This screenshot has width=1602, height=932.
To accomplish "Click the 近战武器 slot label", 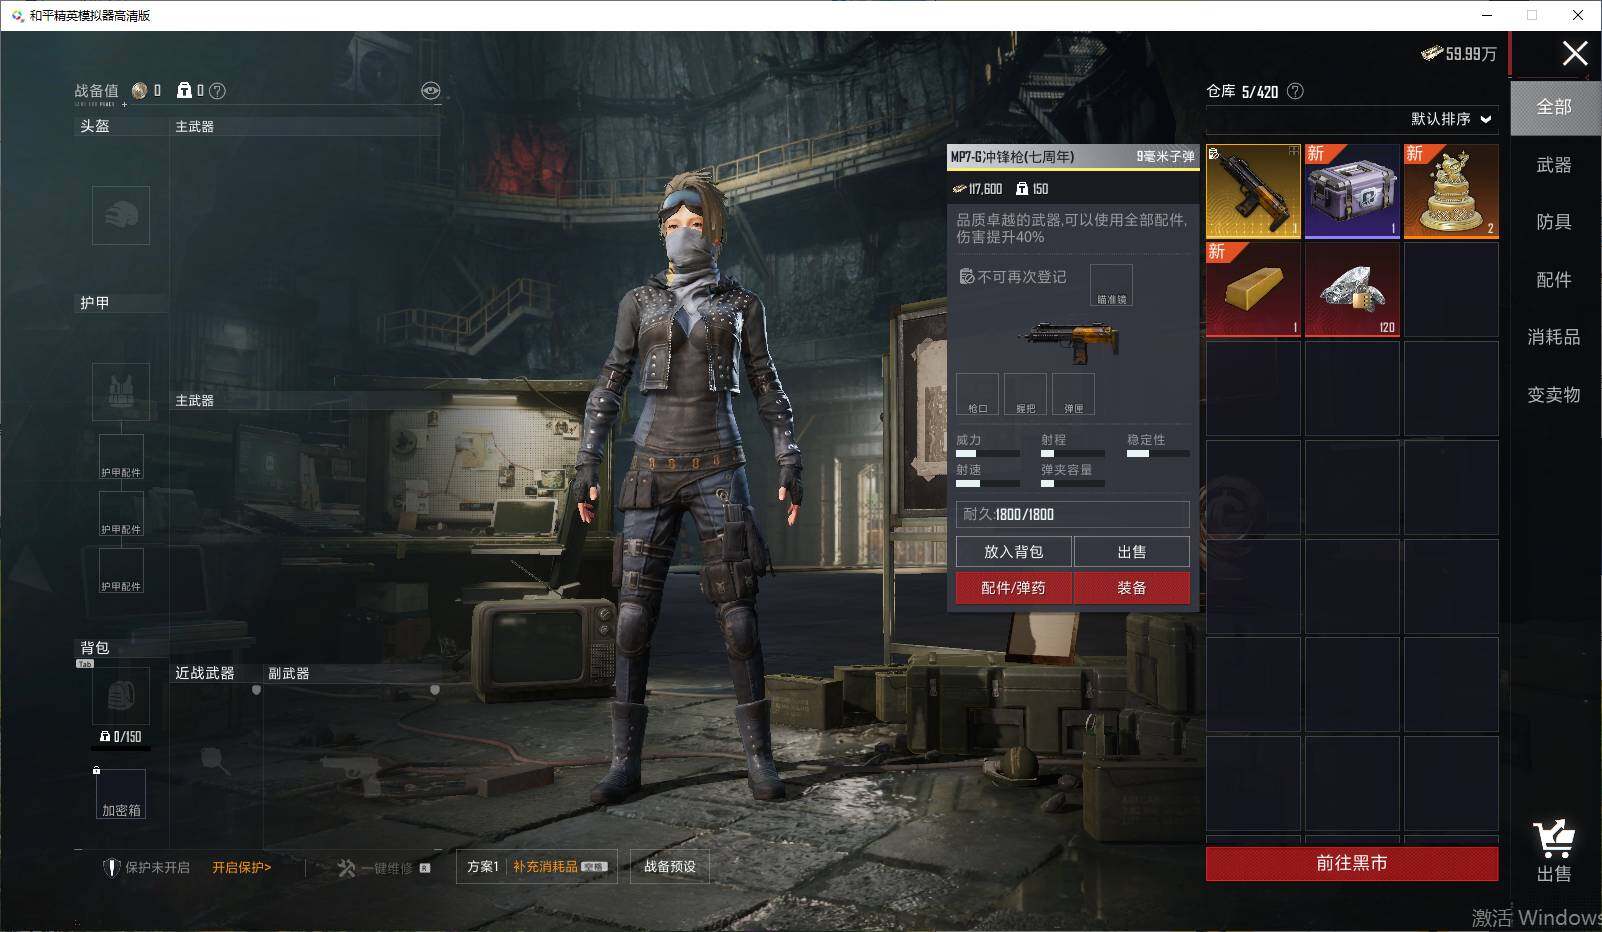I will tap(205, 674).
